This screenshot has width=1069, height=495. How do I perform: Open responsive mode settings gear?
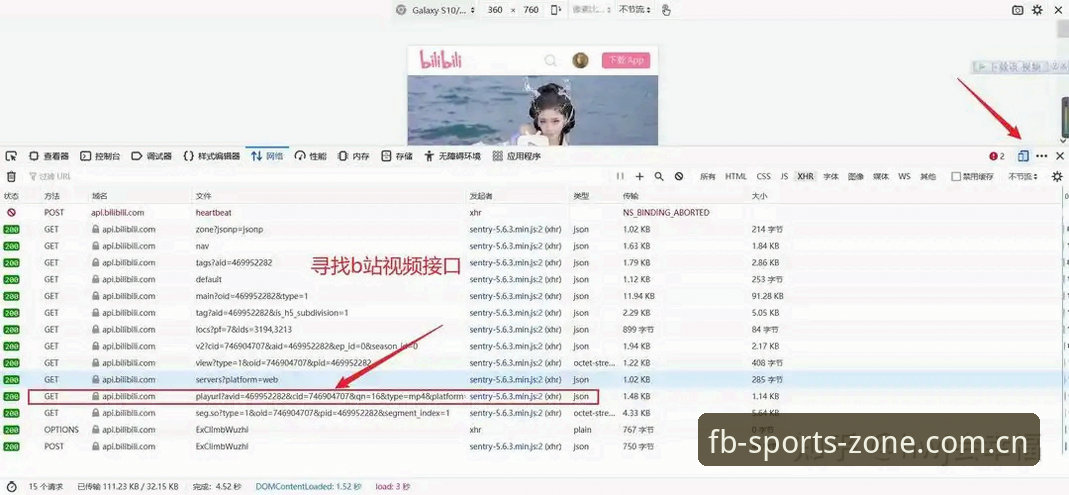(x=1037, y=10)
